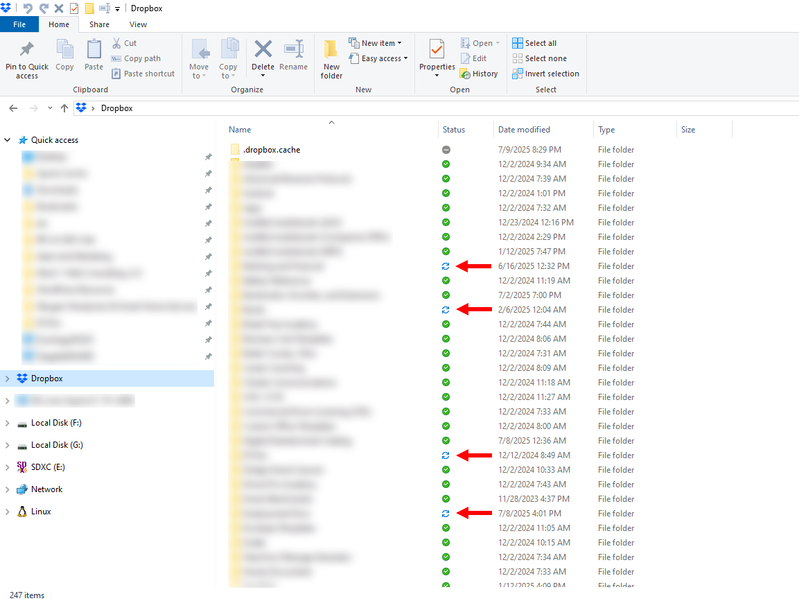Open SDXC (E:) card drive
The width and height of the screenshot is (799, 599).
[x=48, y=467]
